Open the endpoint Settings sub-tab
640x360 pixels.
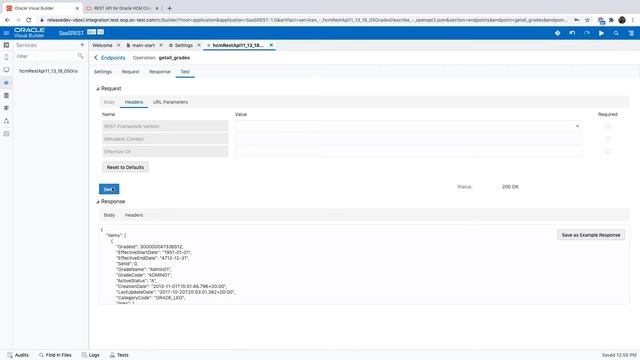(x=103, y=72)
